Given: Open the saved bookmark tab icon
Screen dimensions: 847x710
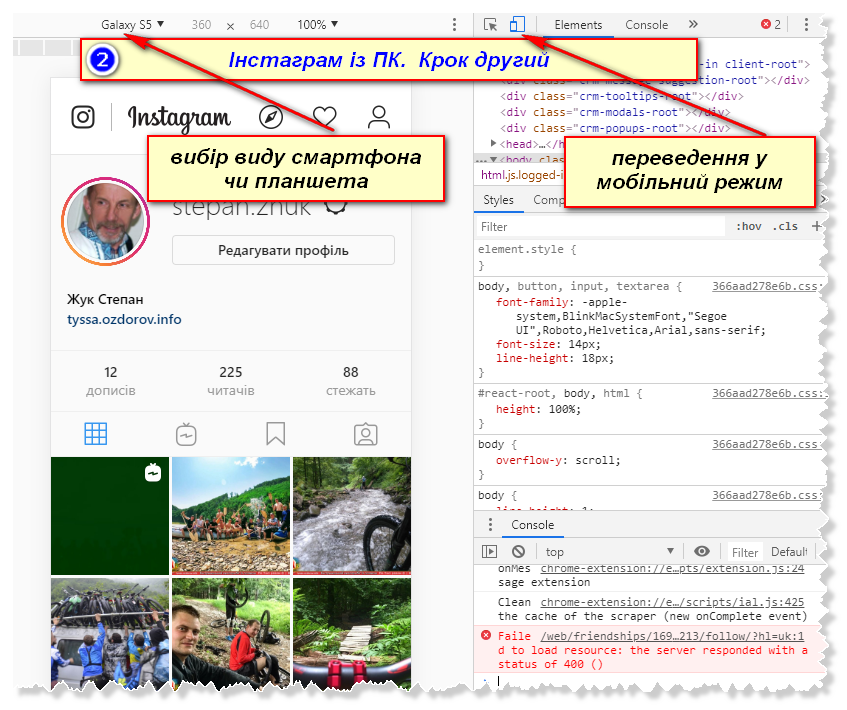Looking at the screenshot, I should [x=275, y=434].
